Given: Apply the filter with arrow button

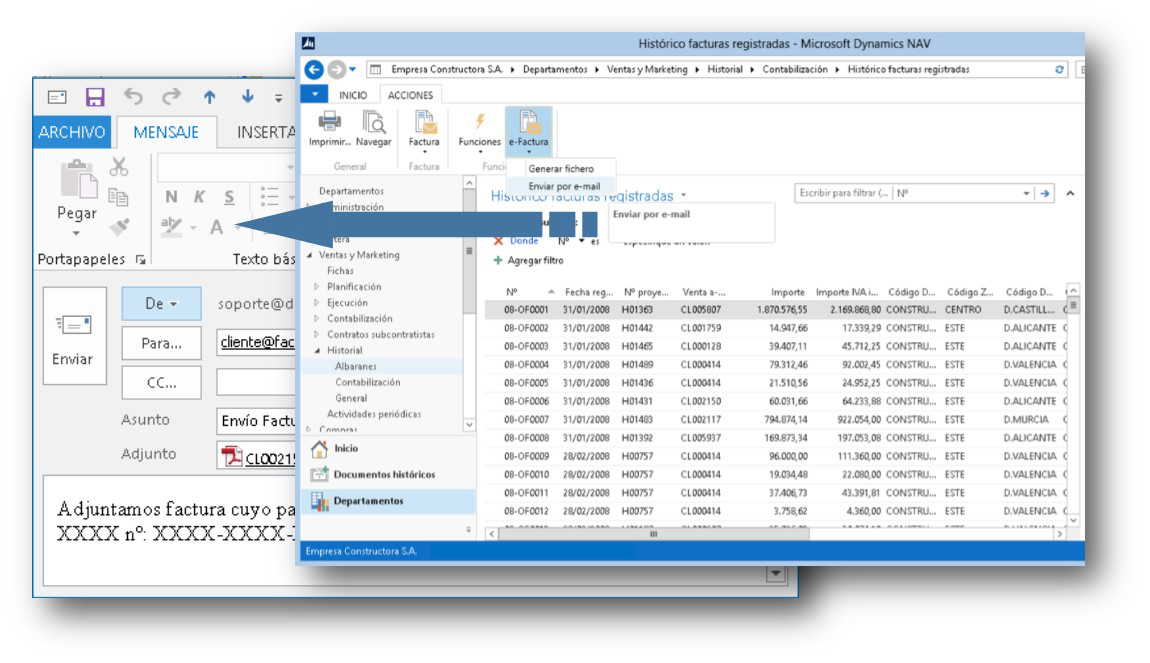Looking at the screenshot, I should pos(1044,194).
